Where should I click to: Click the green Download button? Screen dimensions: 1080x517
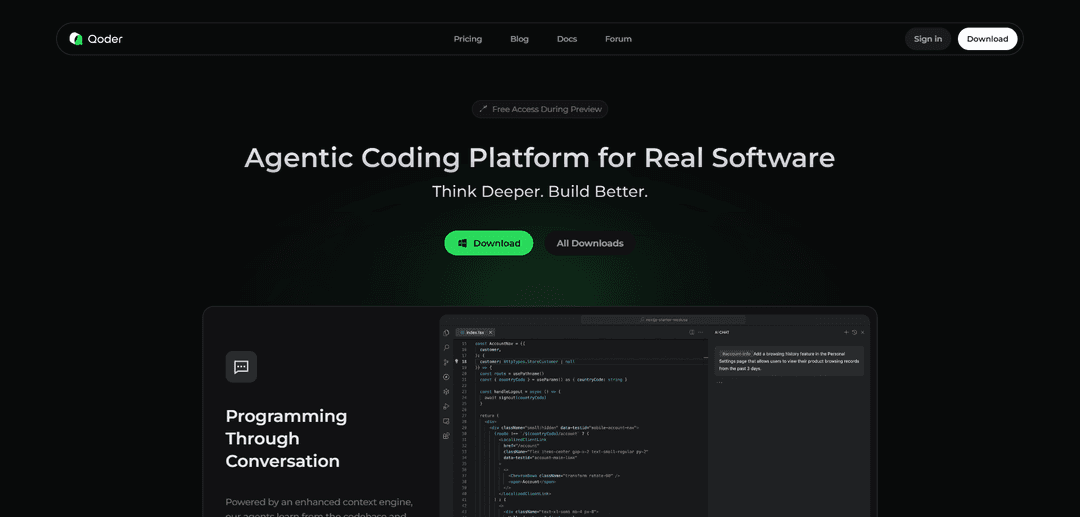click(x=488, y=243)
